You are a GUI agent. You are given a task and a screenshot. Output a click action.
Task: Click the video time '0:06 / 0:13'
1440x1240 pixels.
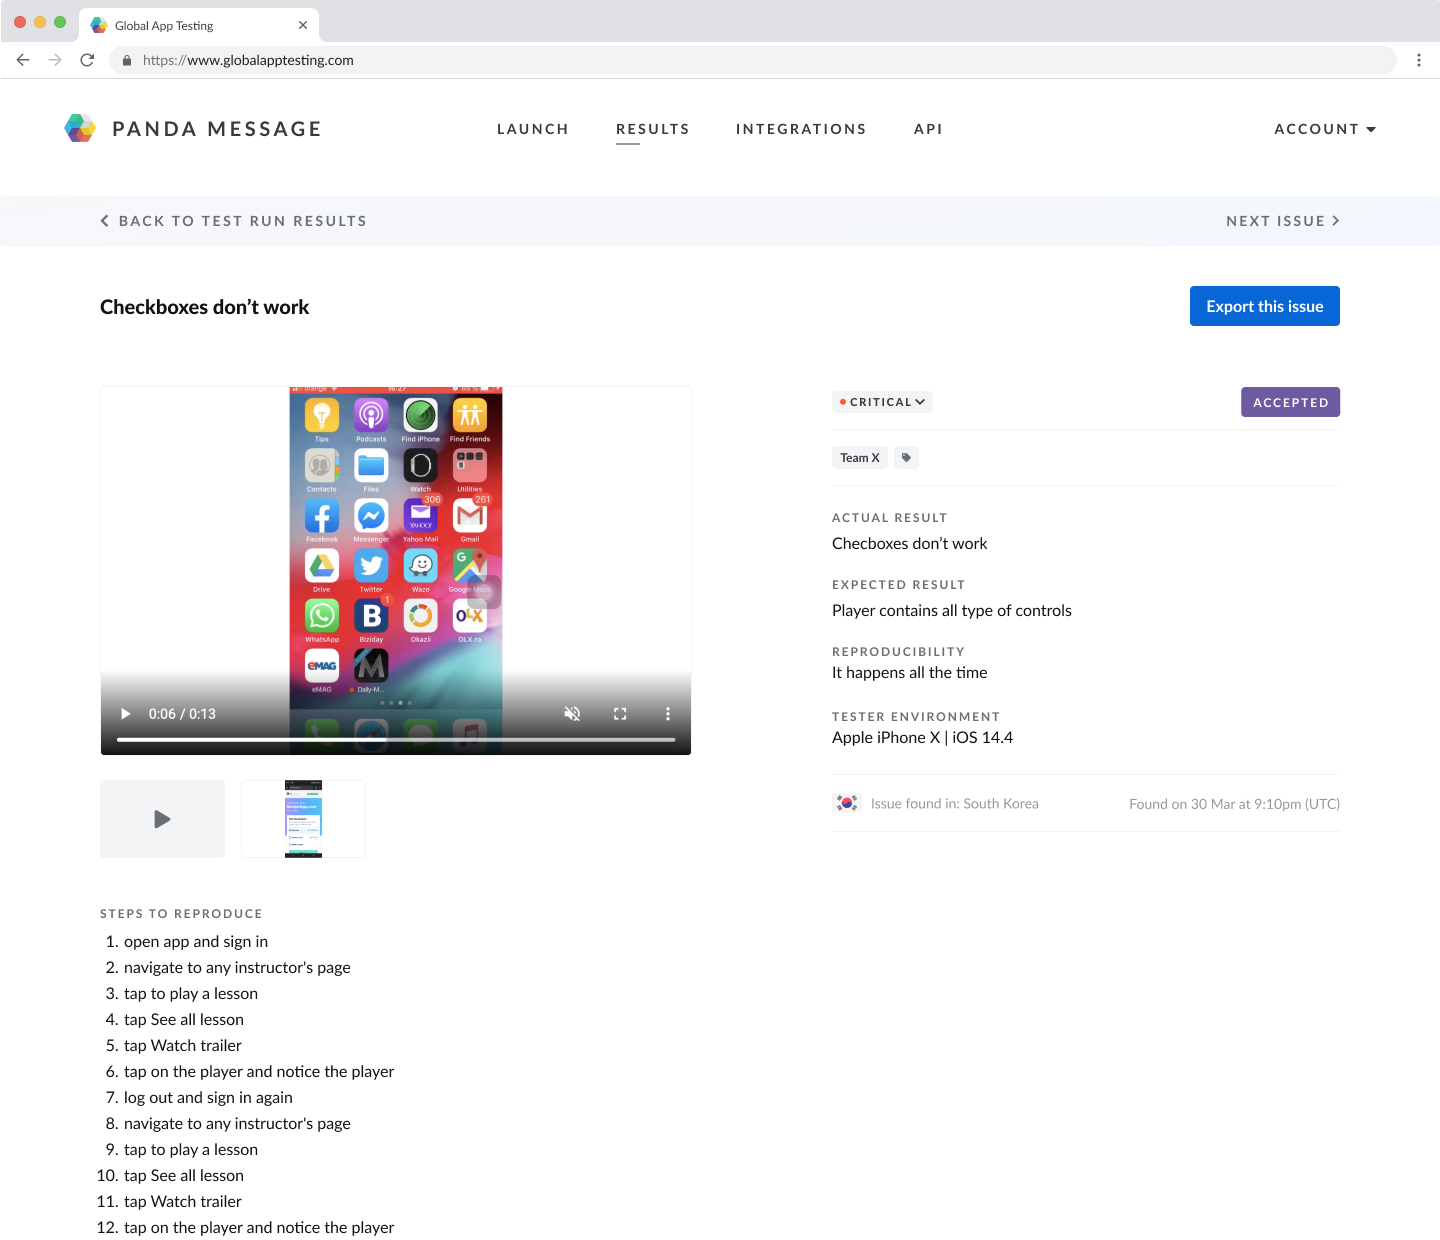[182, 714]
